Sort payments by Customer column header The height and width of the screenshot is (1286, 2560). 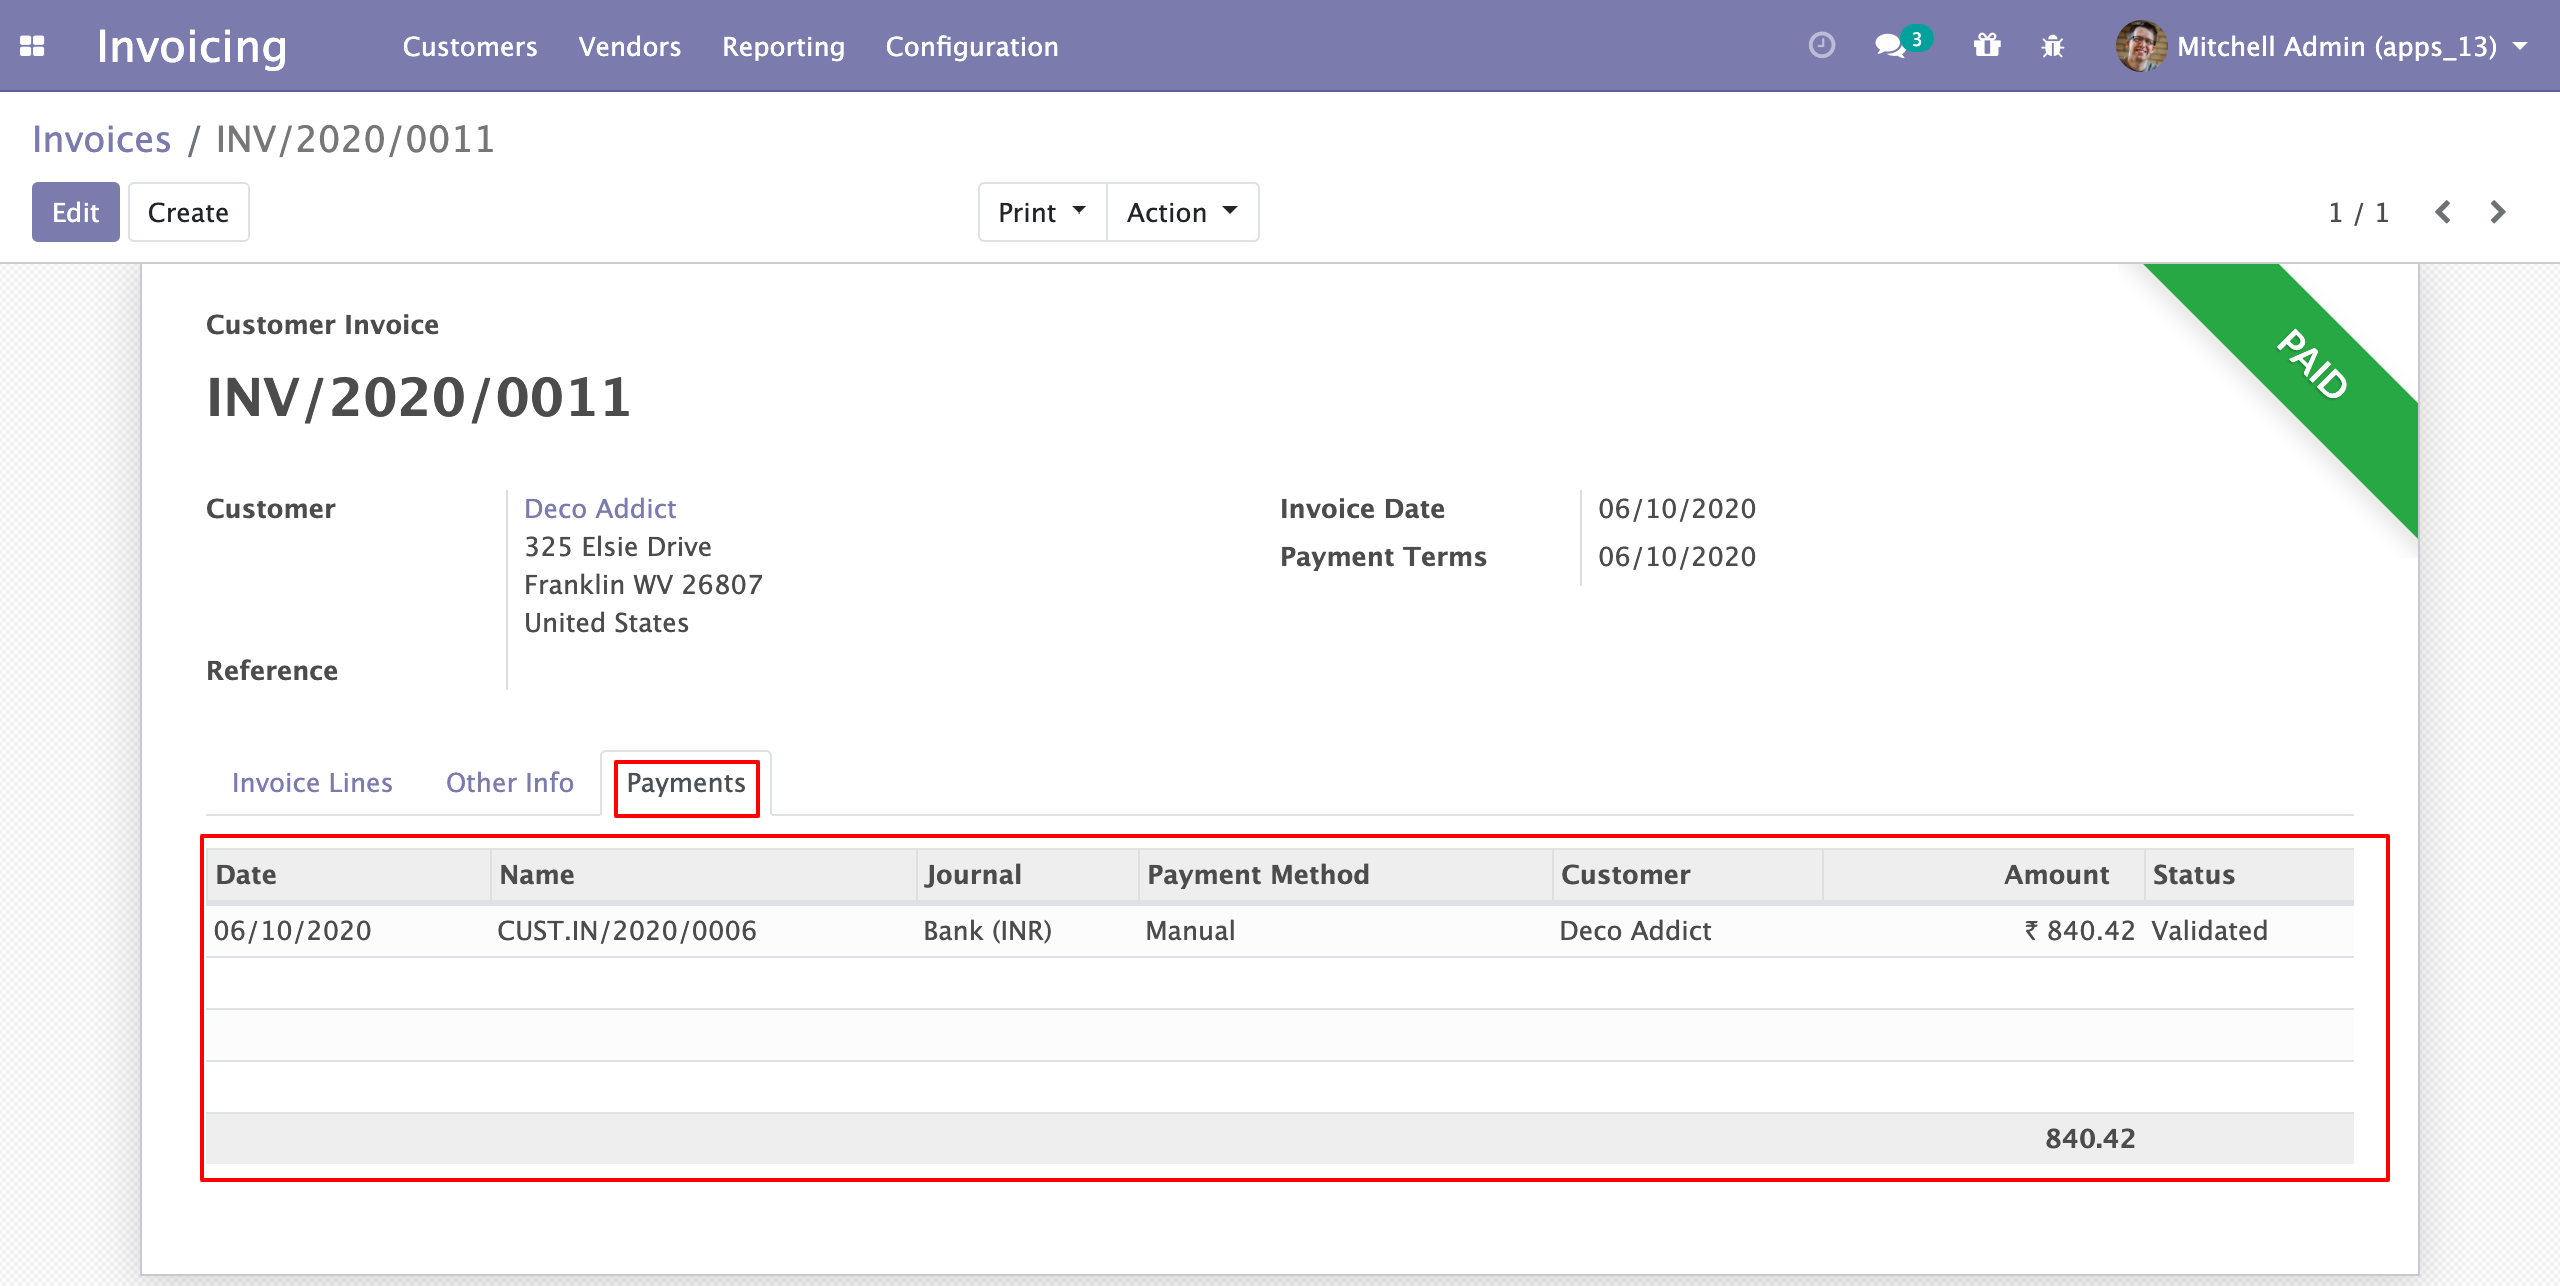tap(1688, 874)
